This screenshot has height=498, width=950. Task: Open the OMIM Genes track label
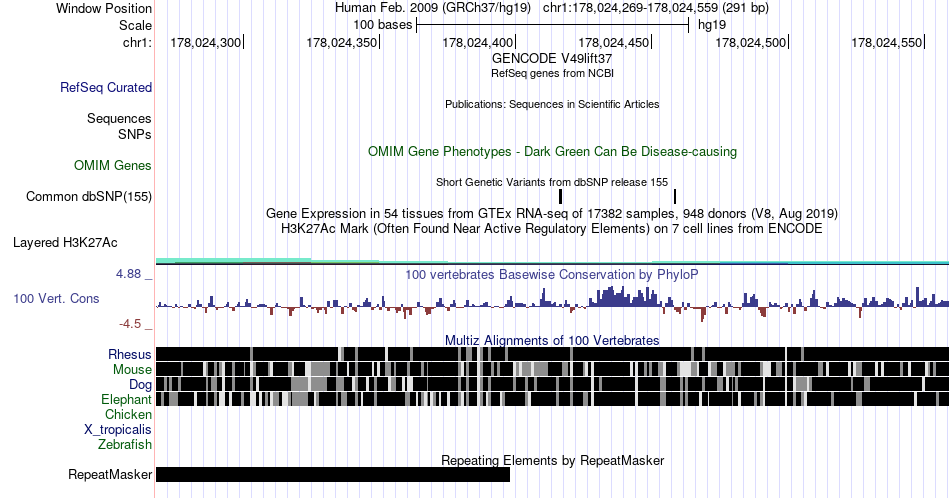pyautogui.click(x=113, y=165)
